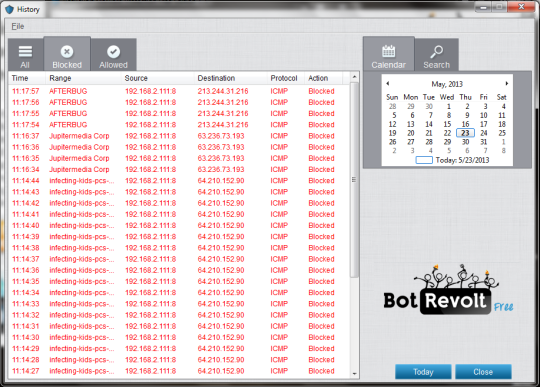
Task: Click the May, 2013 calendar title
Action: pos(447,84)
